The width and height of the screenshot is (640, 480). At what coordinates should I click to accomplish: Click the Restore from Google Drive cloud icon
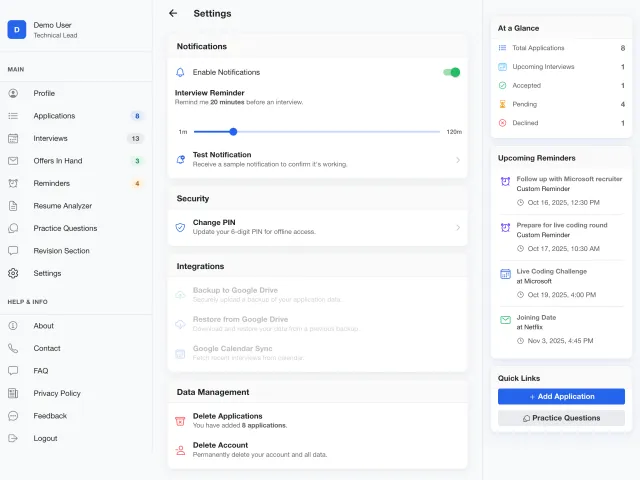180,324
